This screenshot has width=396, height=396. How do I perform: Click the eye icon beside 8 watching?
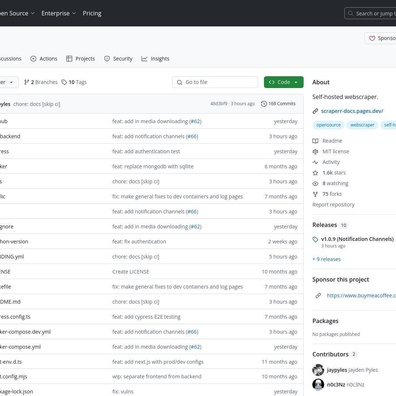[315, 183]
